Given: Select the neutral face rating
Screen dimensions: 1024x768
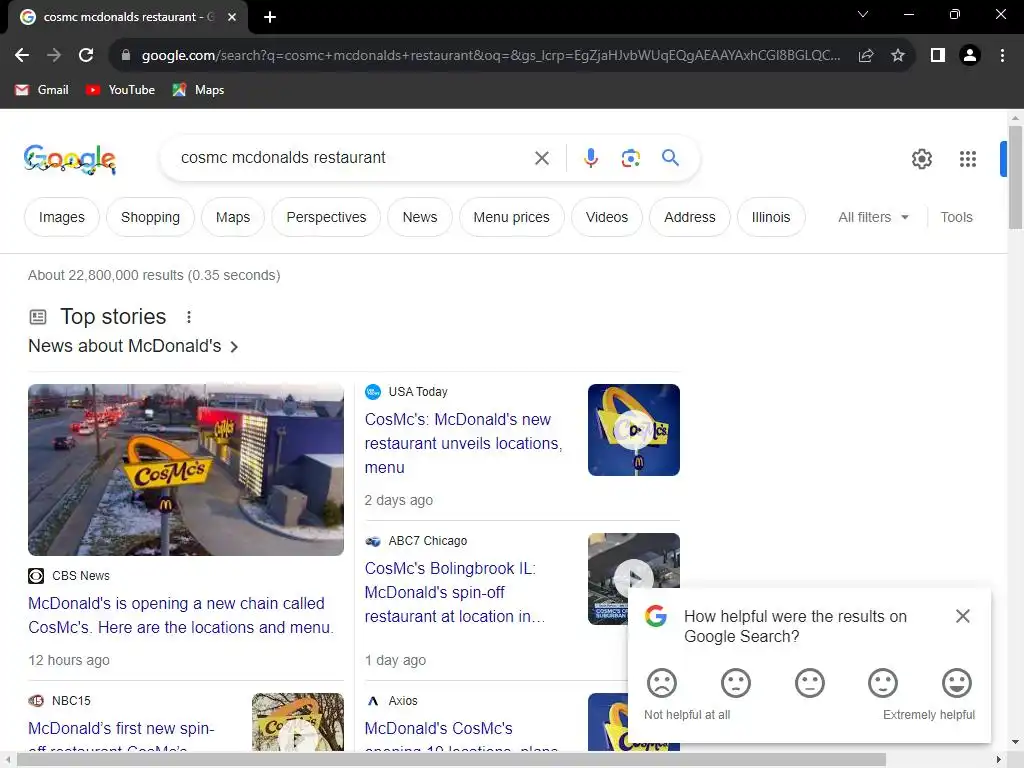Looking at the screenshot, I should click(810, 683).
